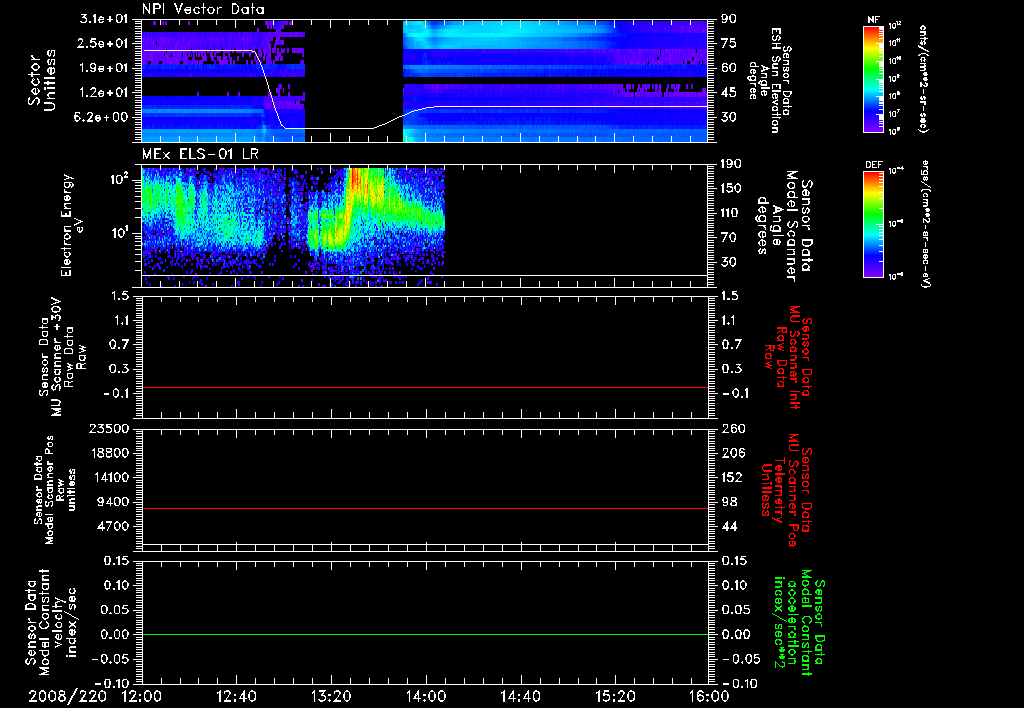
Task: Click the 90 degree elevation tick label
Action: (x=729, y=19)
